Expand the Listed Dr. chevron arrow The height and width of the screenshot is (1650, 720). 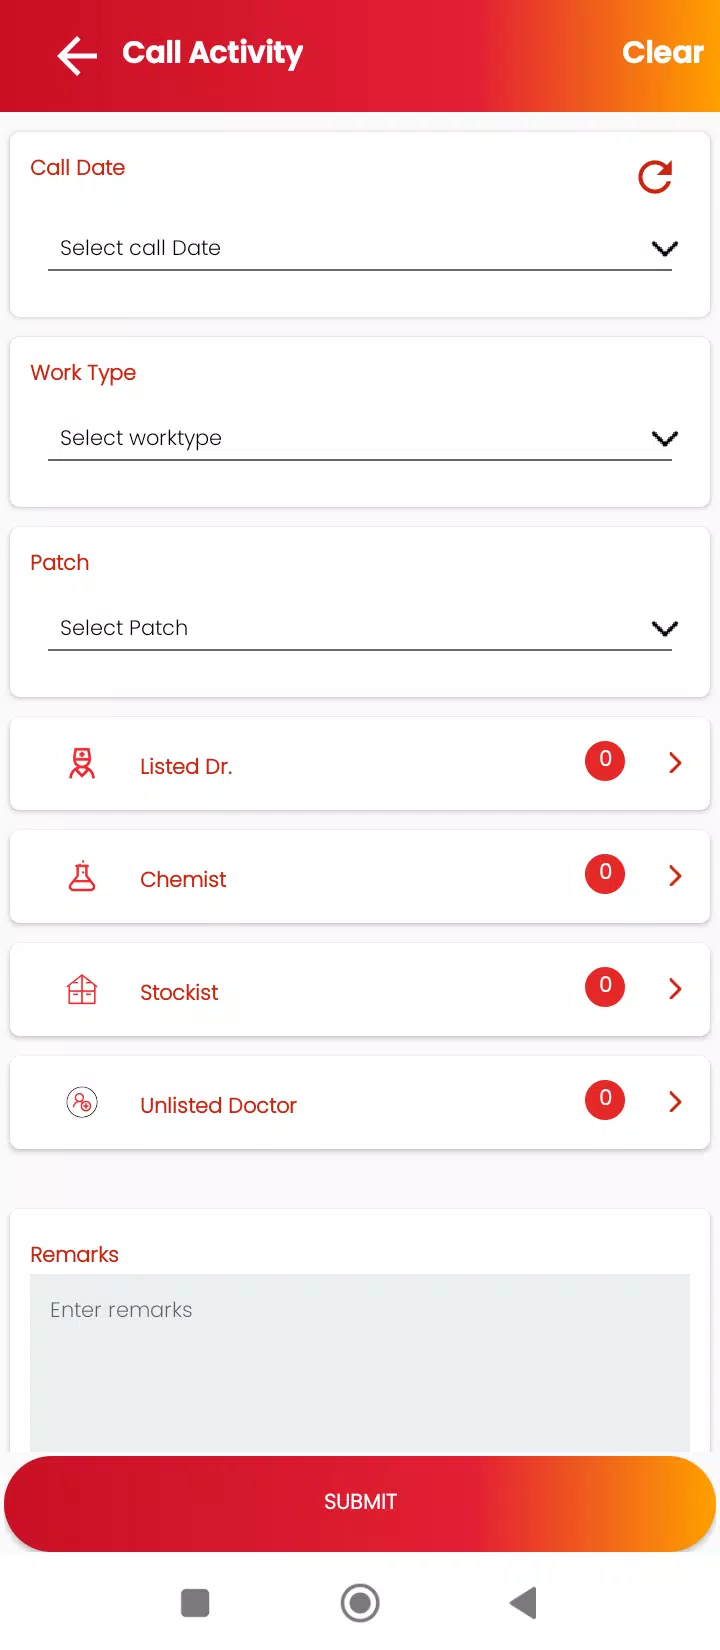(x=675, y=763)
